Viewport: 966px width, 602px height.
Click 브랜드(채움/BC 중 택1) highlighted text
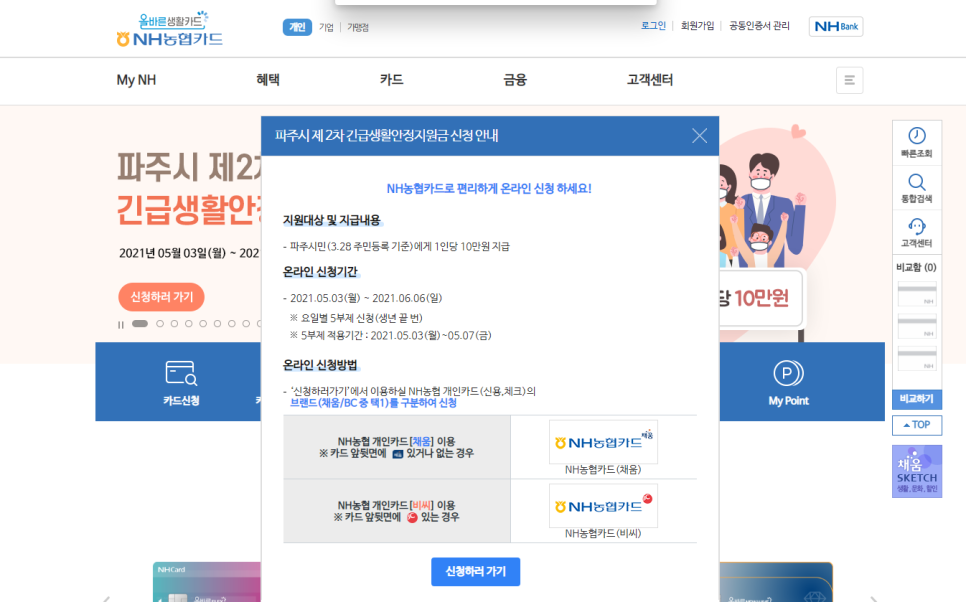tap(373, 403)
